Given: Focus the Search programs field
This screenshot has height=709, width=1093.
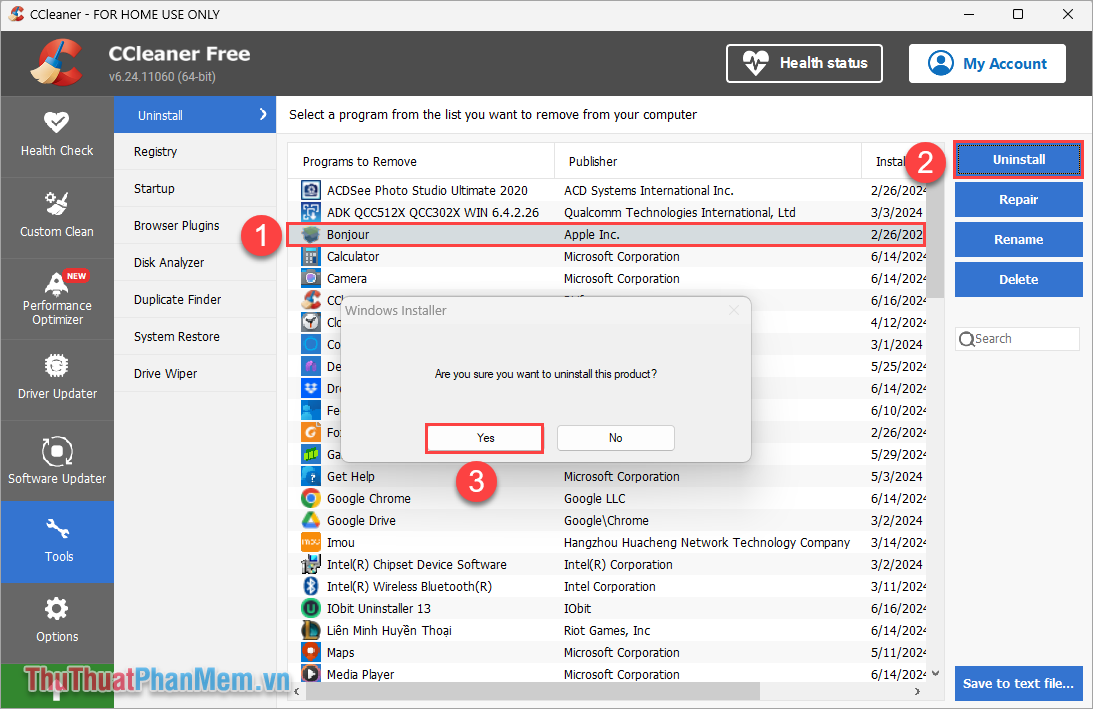Looking at the screenshot, I should click(x=1018, y=339).
